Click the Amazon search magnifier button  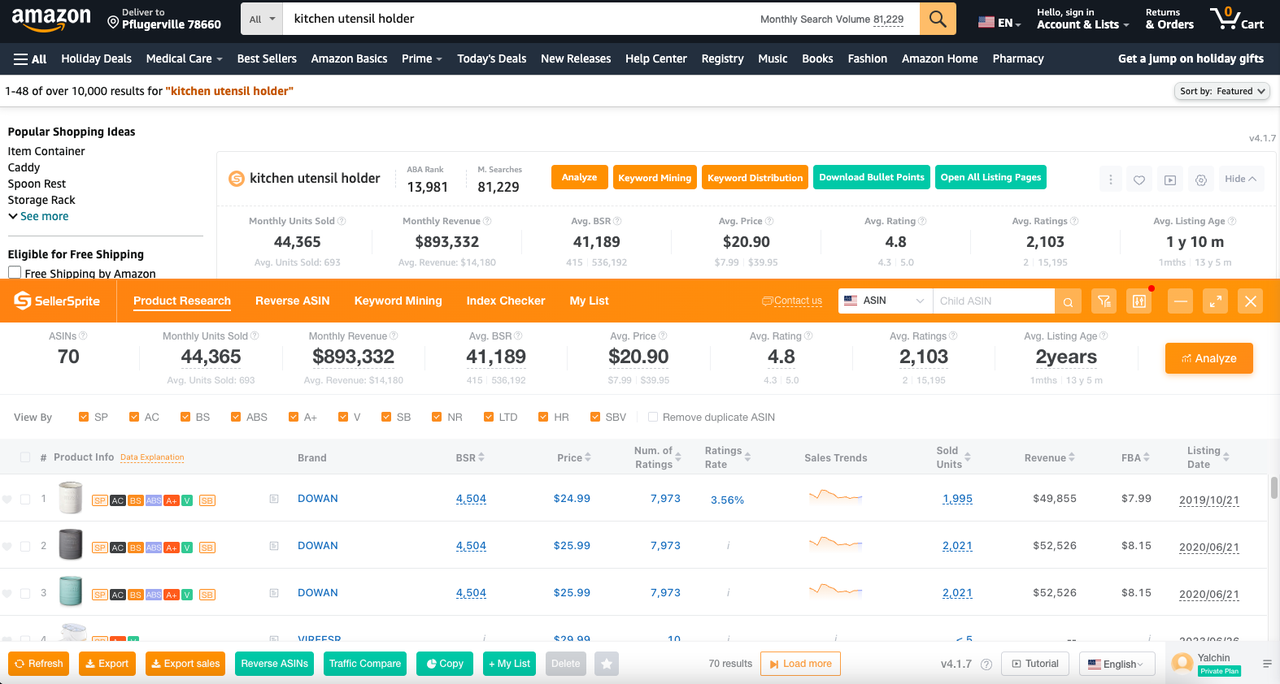click(937, 19)
